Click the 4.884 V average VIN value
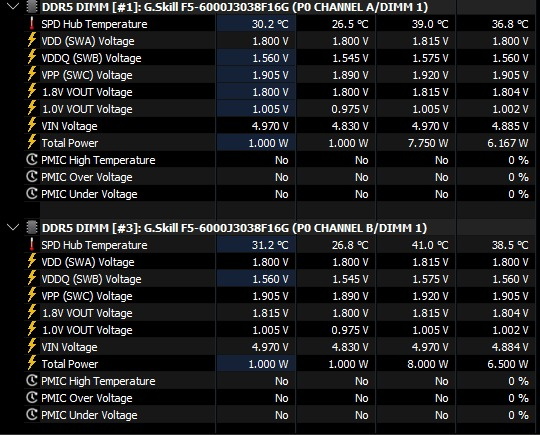This screenshot has width=540, height=435. tap(510, 347)
